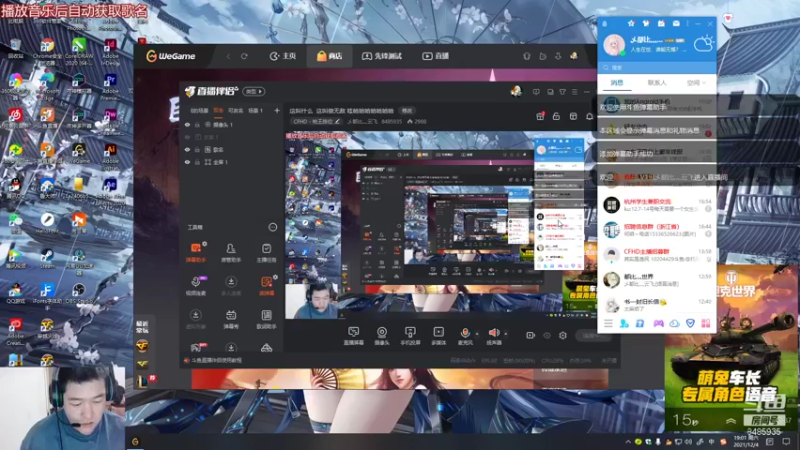Screen dimensions: 800x450
Task: Open CFHD主播招募群 QQ chat
Action: 657,255
